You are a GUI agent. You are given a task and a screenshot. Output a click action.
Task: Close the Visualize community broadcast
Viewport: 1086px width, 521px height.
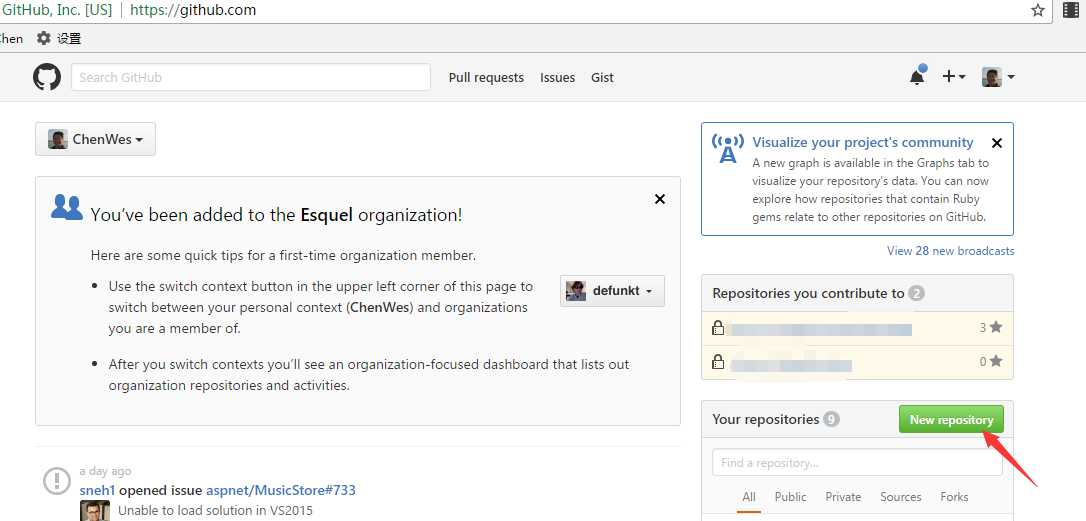(x=997, y=143)
